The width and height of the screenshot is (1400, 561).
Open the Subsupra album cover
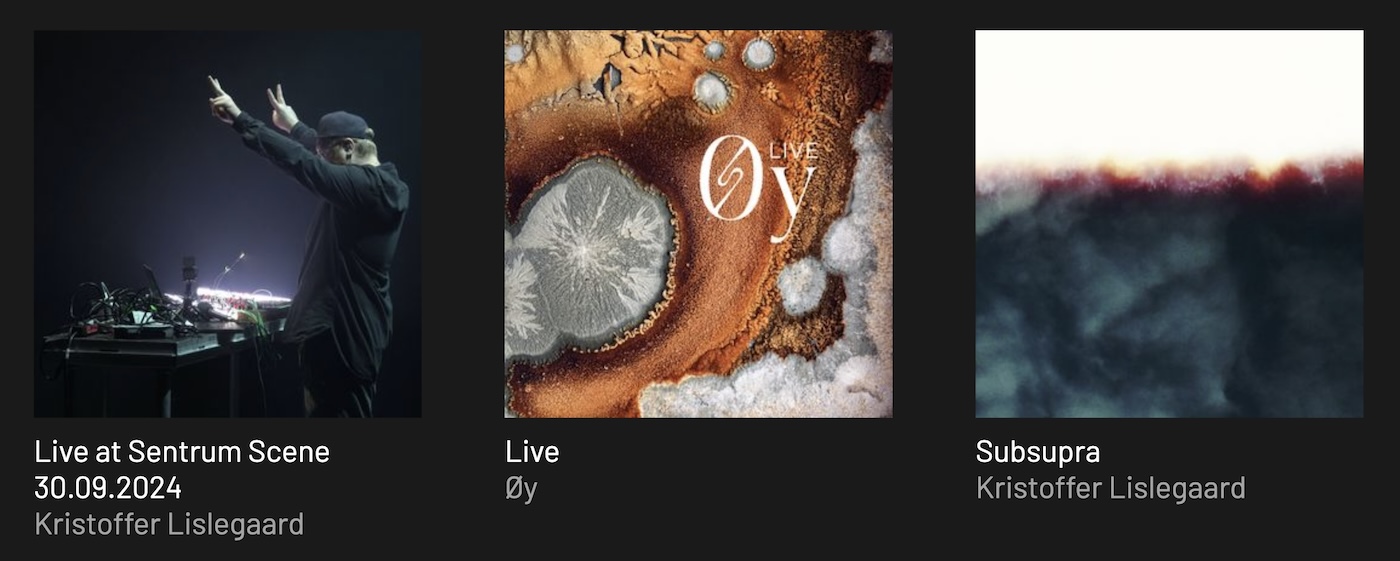[1169, 224]
